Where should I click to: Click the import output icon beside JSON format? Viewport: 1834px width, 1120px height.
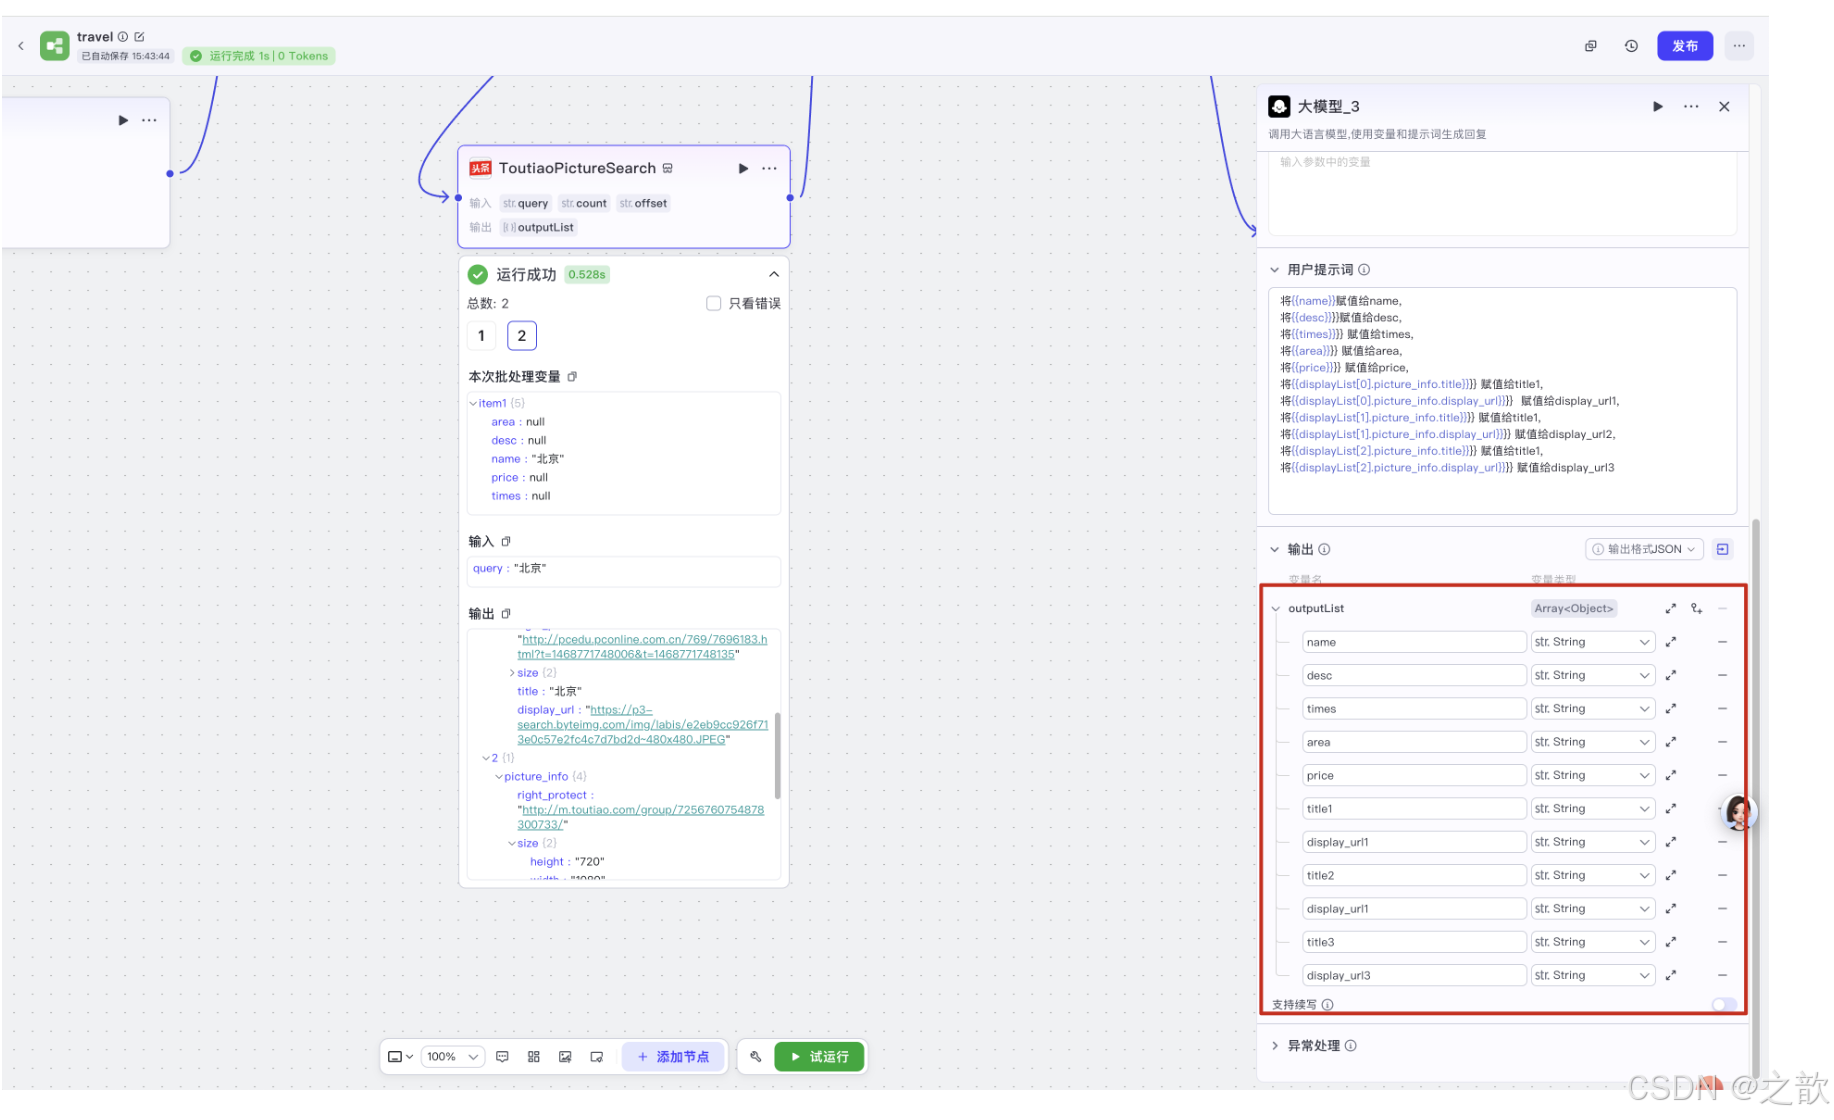(1722, 549)
